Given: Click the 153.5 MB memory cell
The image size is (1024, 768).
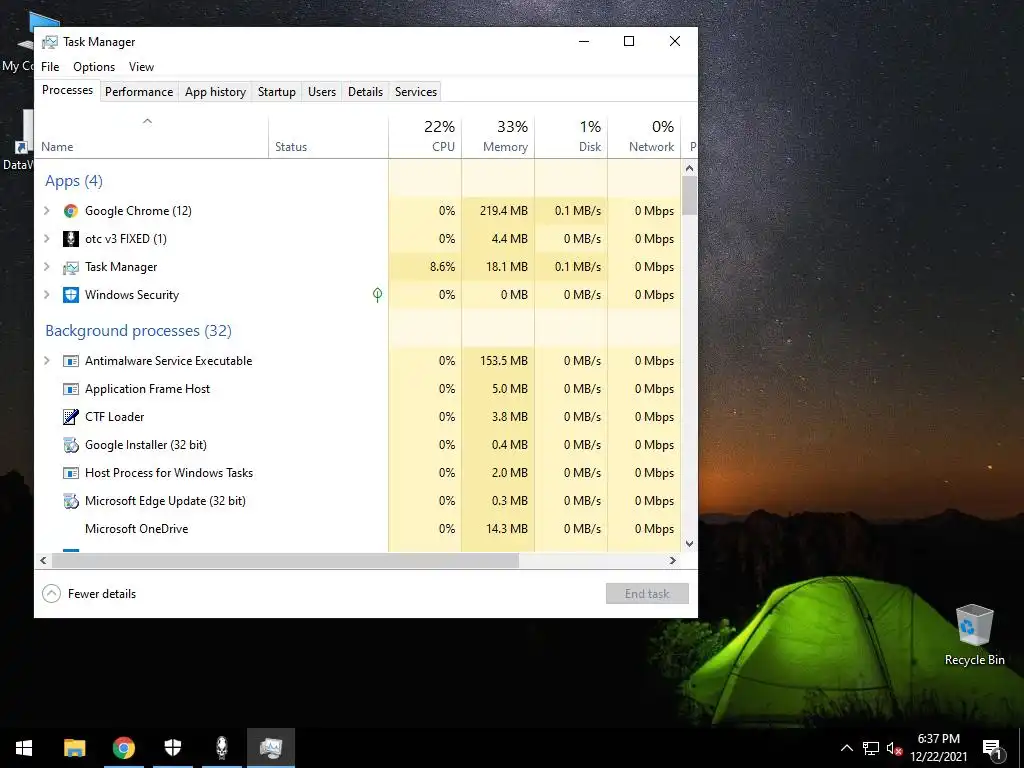Looking at the screenshot, I should point(498,361).
